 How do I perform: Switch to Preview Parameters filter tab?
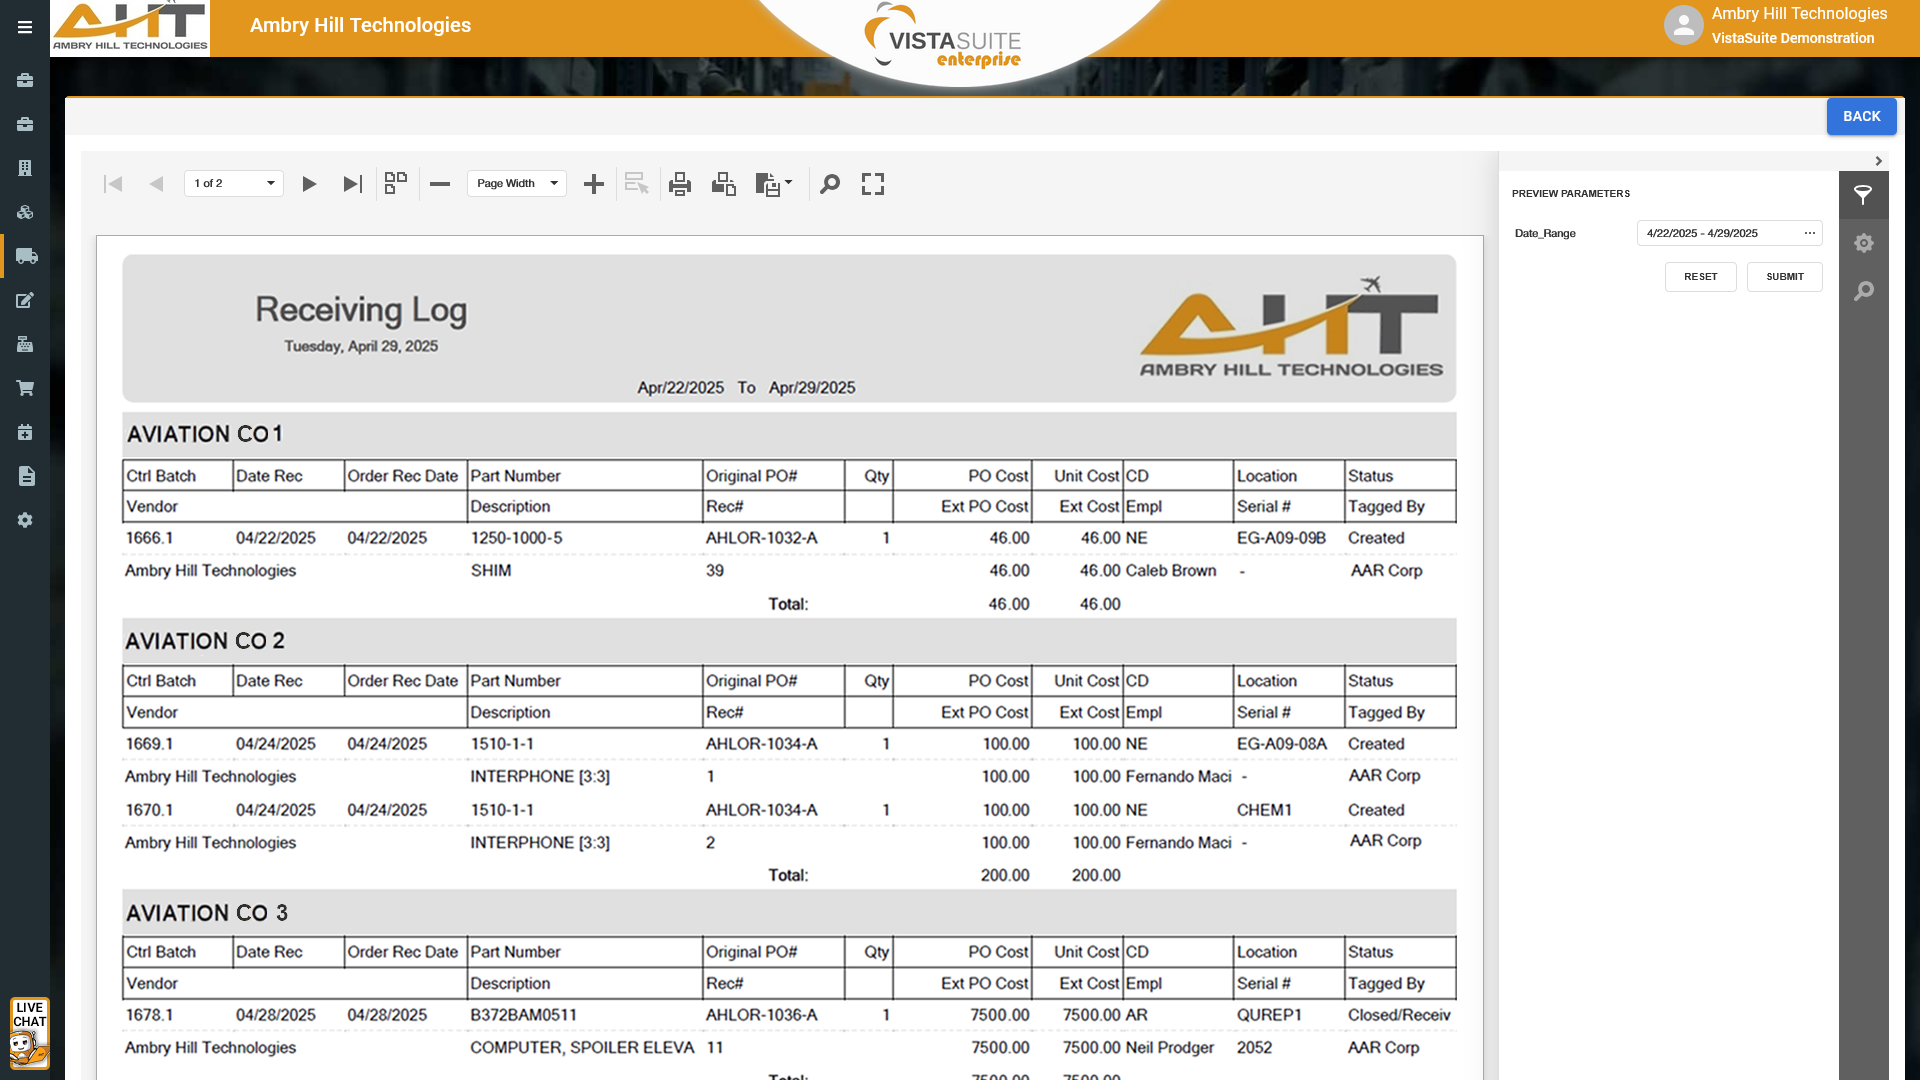pos(1863,195)
